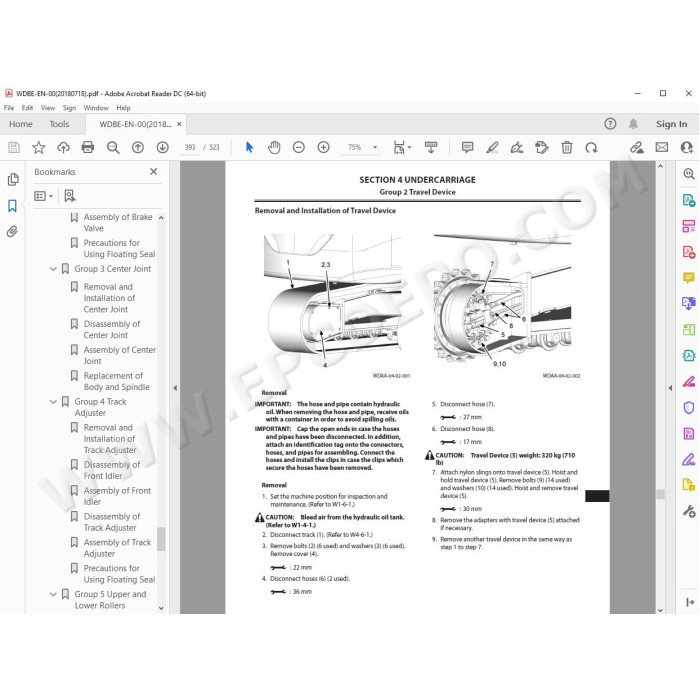Open the notifications bell
Screen dimensions: 700x700
(x=633, y=124)
